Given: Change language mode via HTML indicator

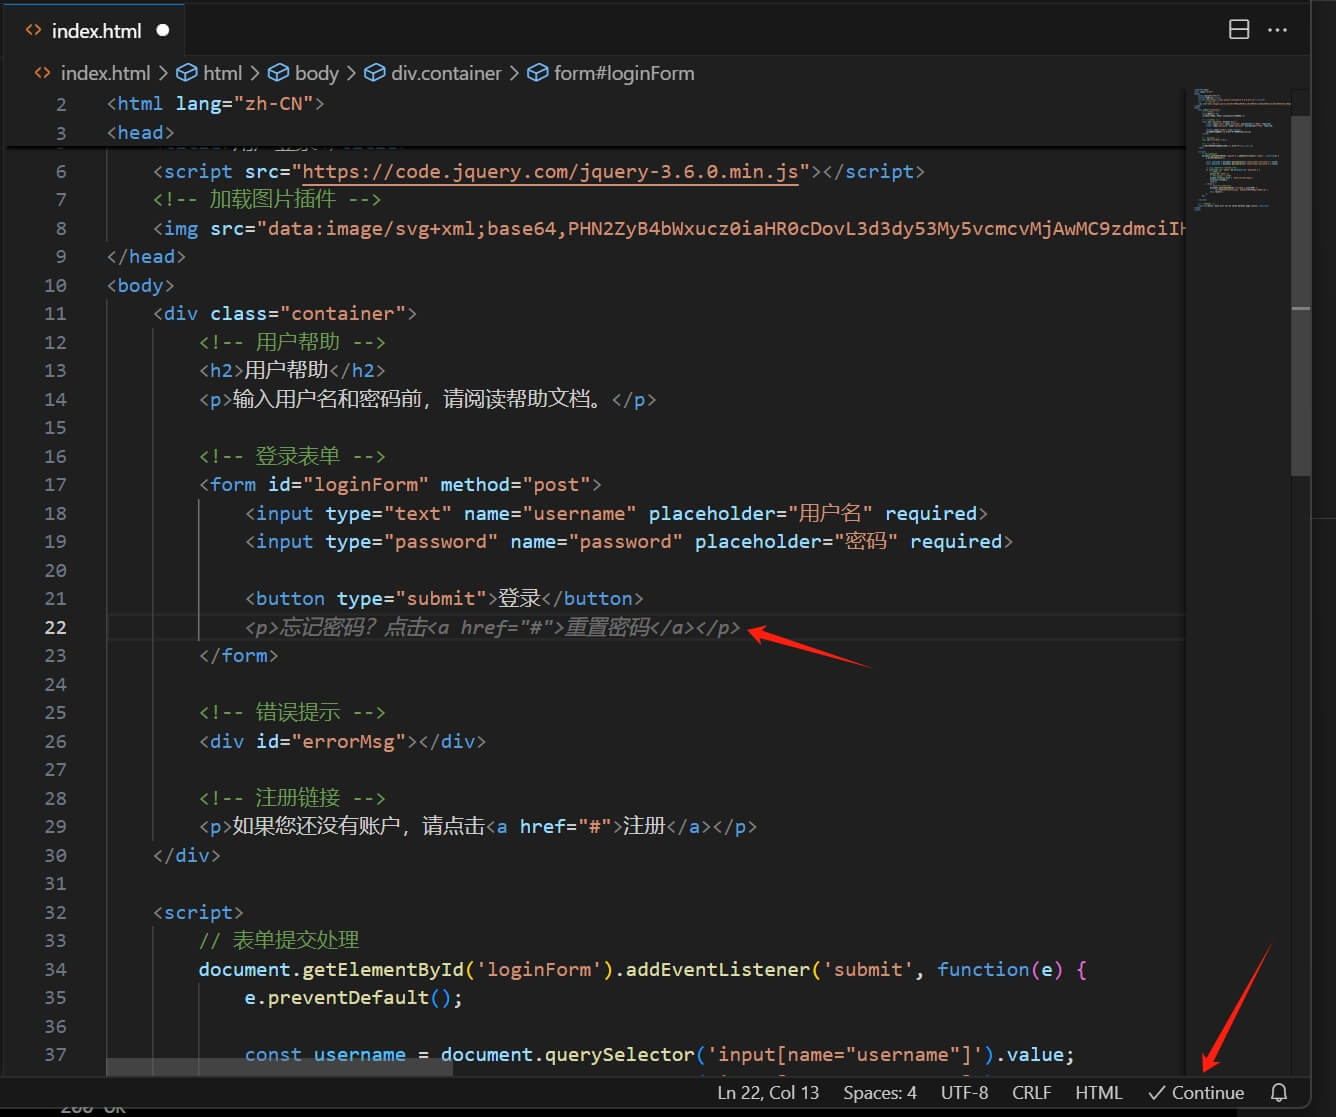Looking at the screenshot, I should (x=1098, y=1092).
